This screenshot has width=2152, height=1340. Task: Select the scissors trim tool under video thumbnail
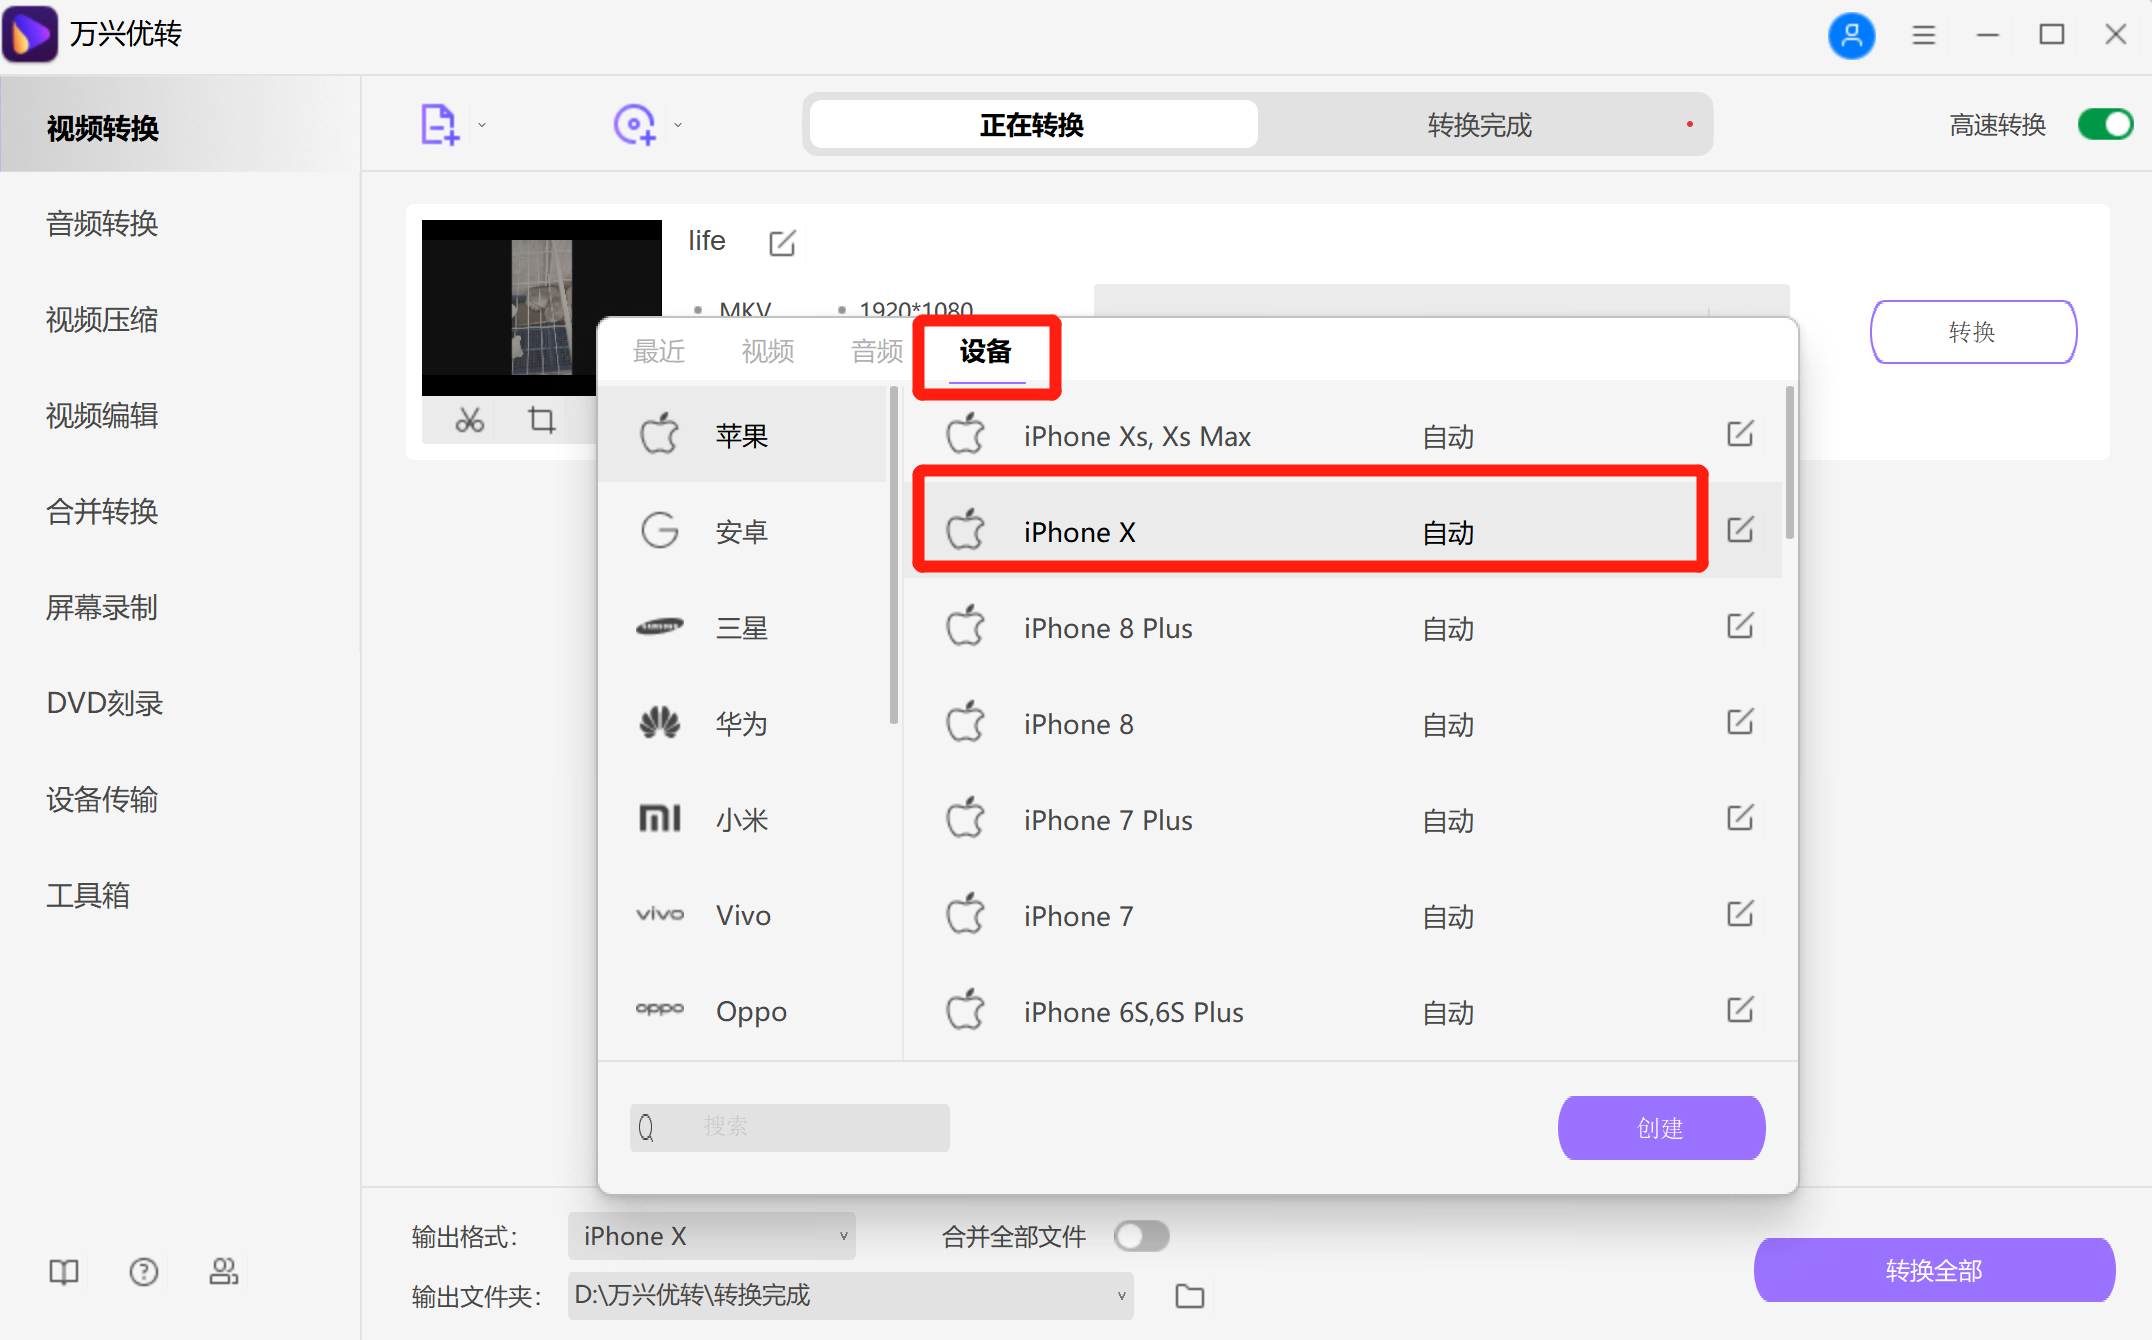coord(468,421)
